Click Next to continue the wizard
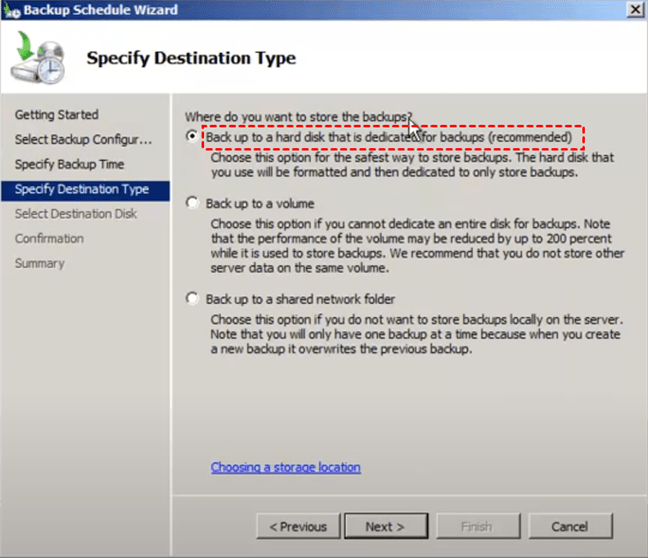 coord(385,526)
